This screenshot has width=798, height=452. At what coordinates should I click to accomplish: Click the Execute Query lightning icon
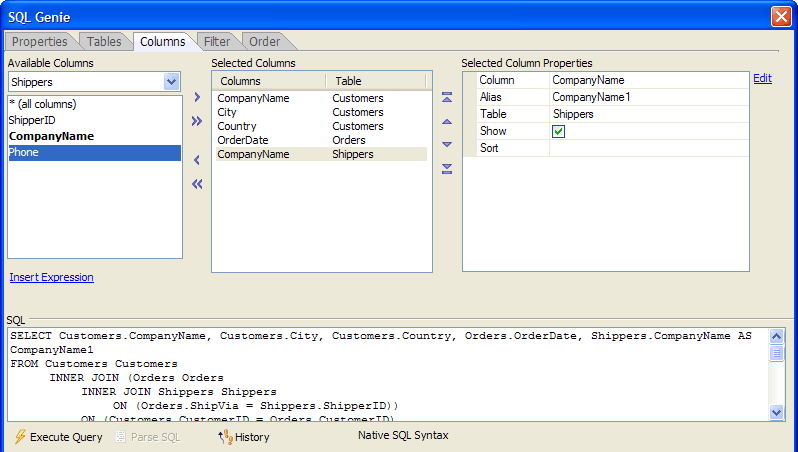pyautogui.click(x=20, y=437)
